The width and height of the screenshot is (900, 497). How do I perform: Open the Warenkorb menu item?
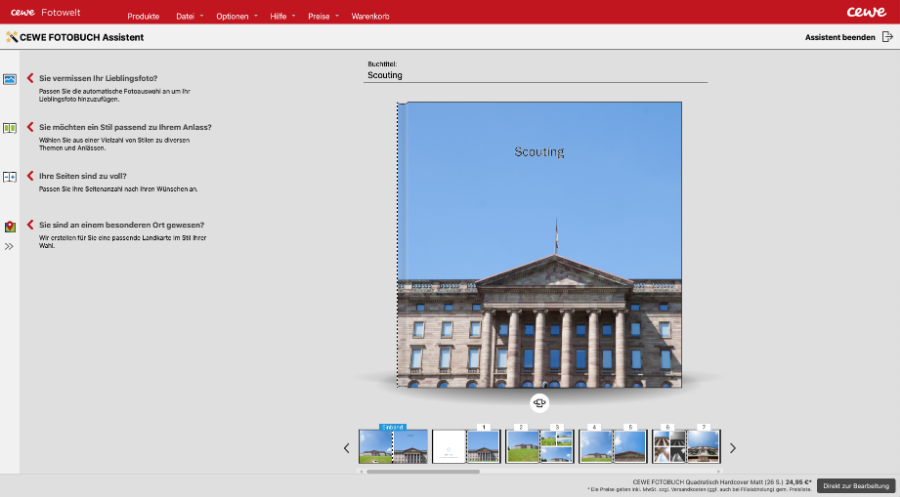(370, 17)
